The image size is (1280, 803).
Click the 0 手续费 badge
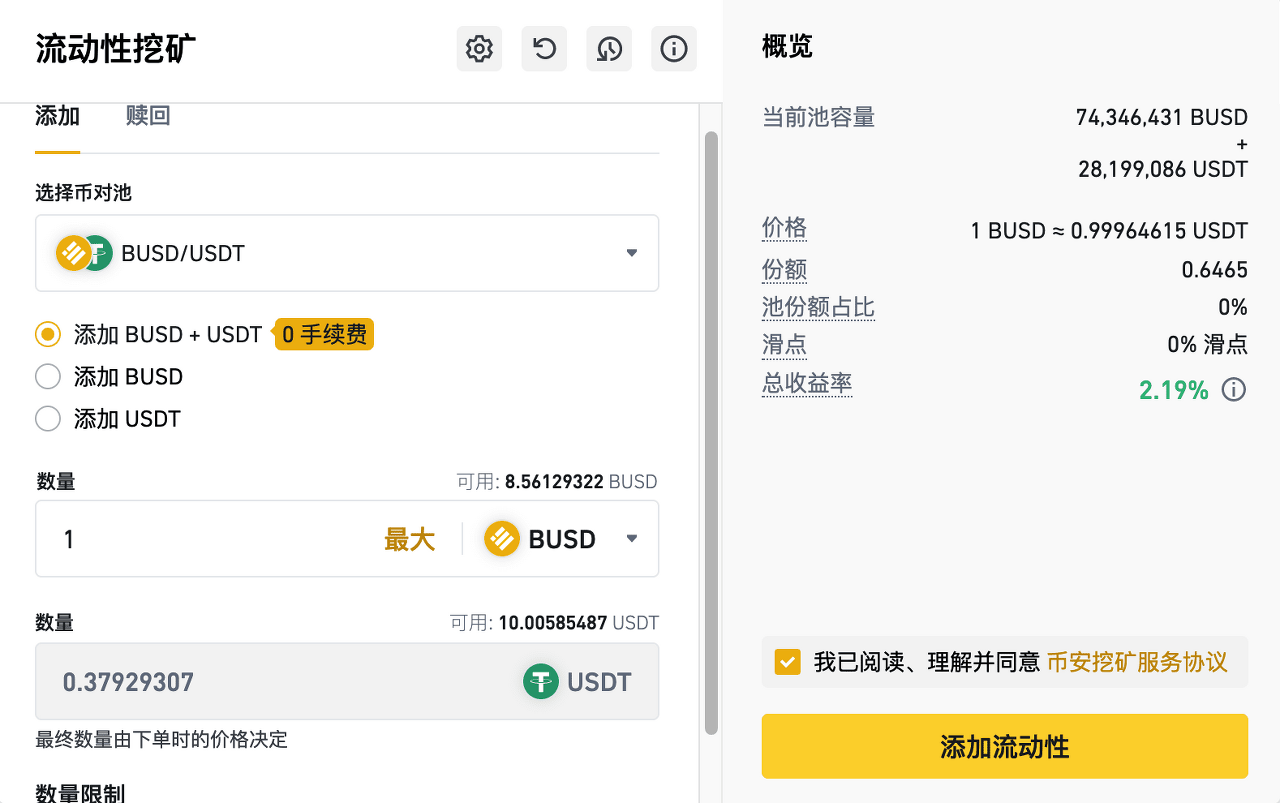[324, 334]
